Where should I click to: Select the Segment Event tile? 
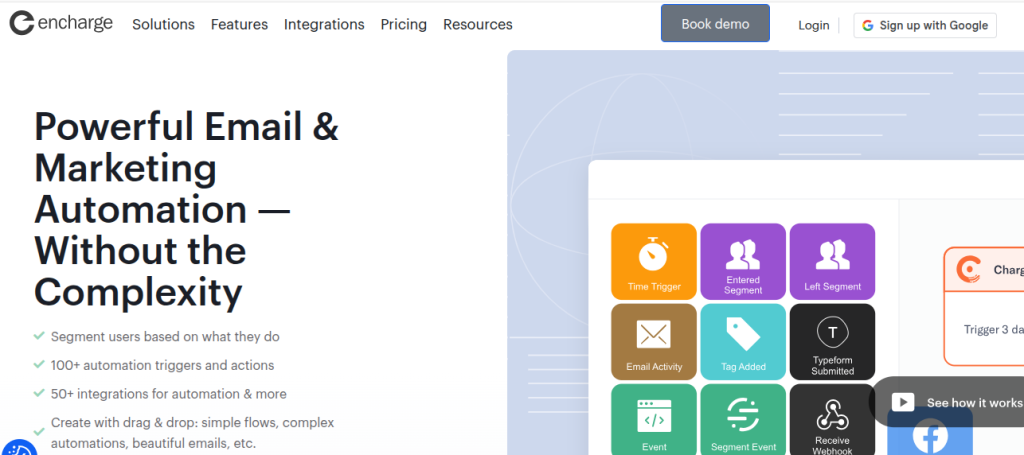point(743,419)
